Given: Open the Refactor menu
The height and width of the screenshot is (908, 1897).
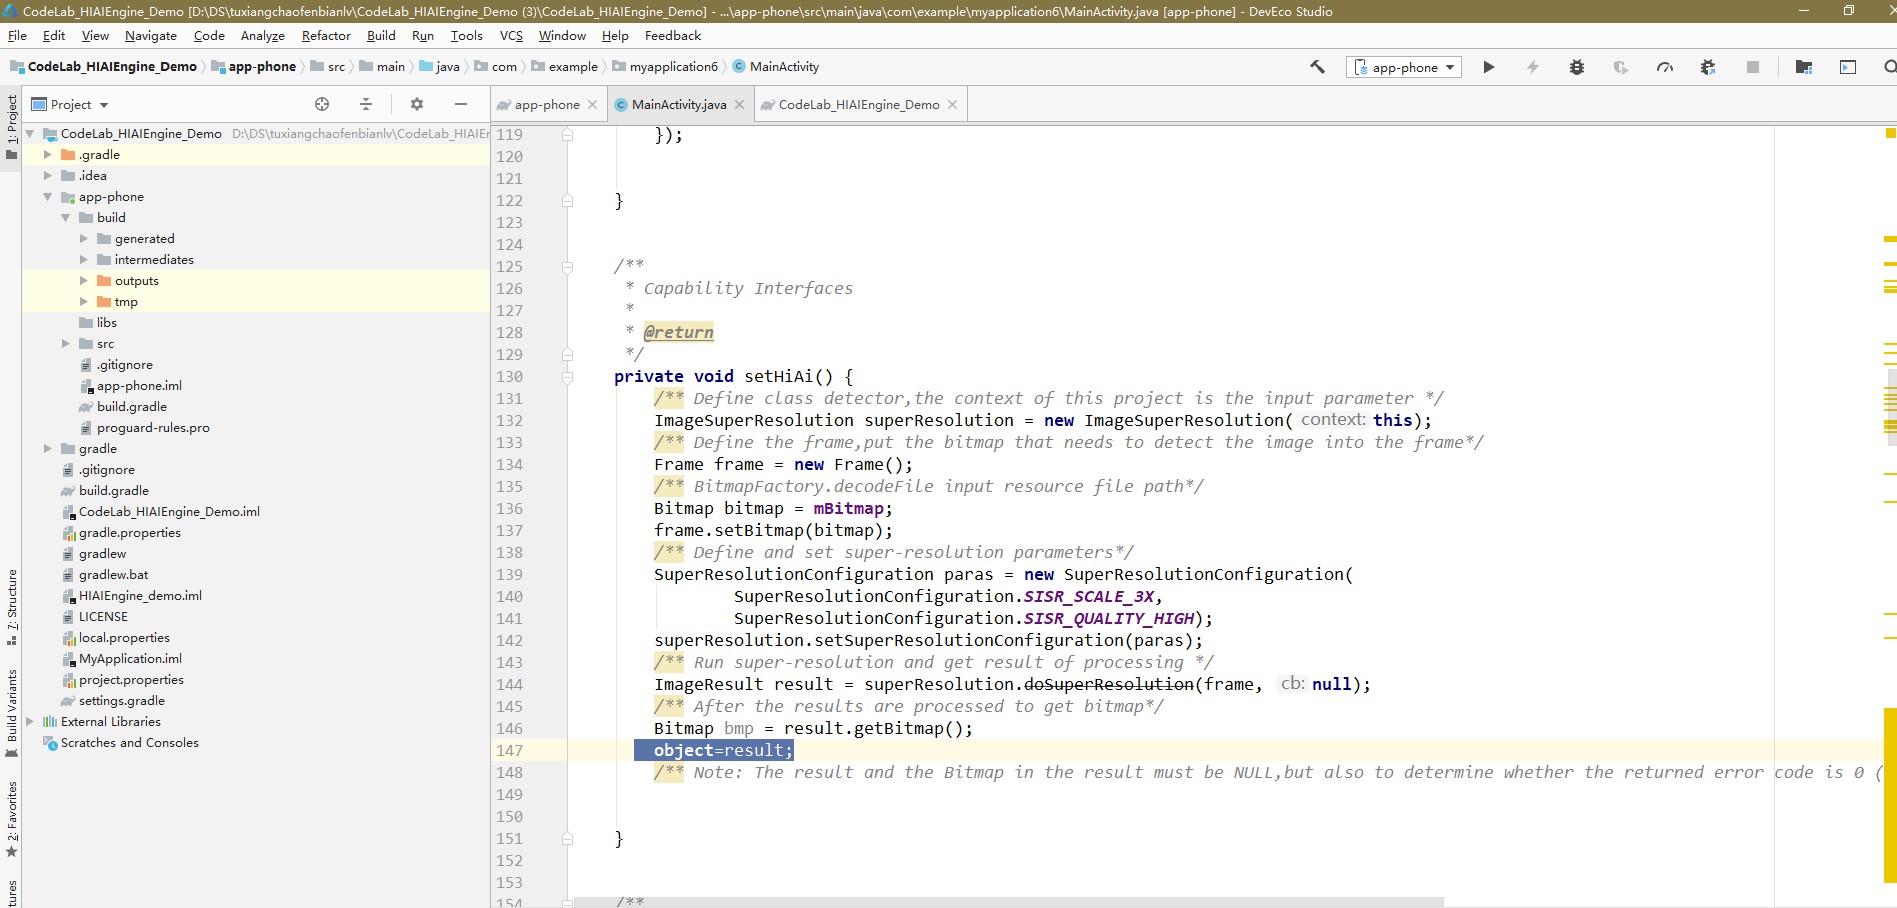Looking at the screenshot, I should [x=326, y=35].
